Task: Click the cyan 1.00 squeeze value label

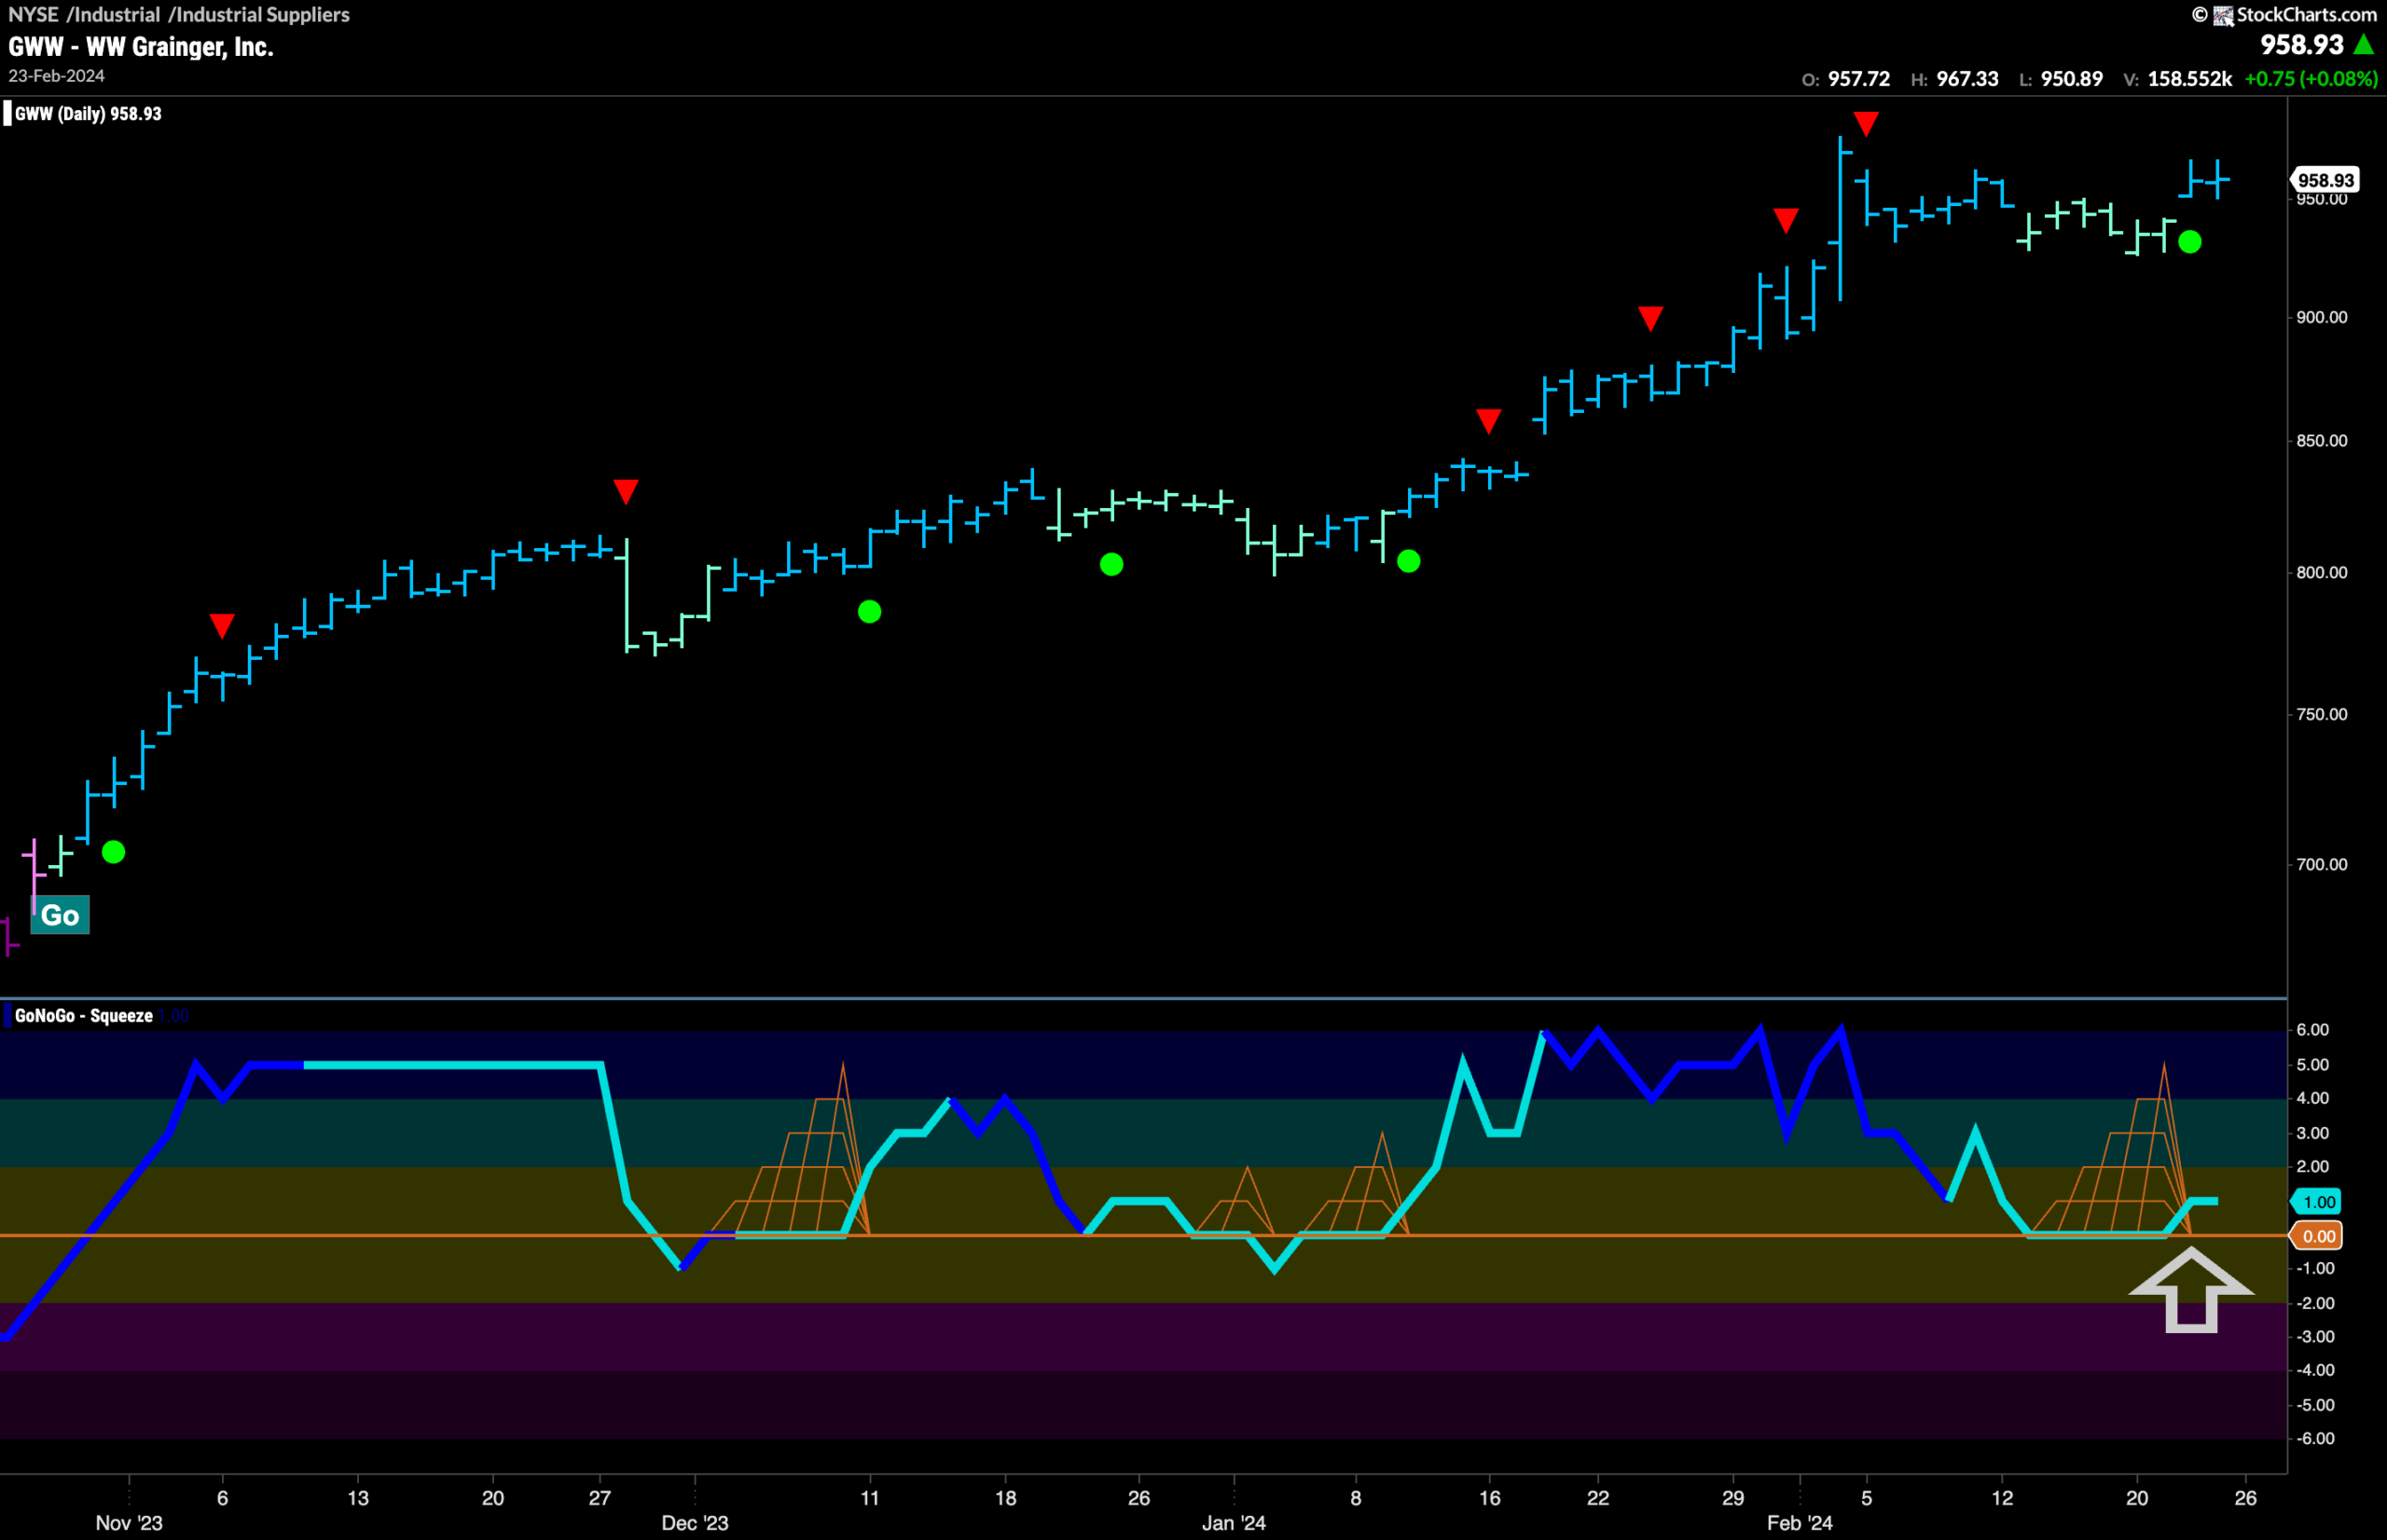Action: pos(2319,1202)
